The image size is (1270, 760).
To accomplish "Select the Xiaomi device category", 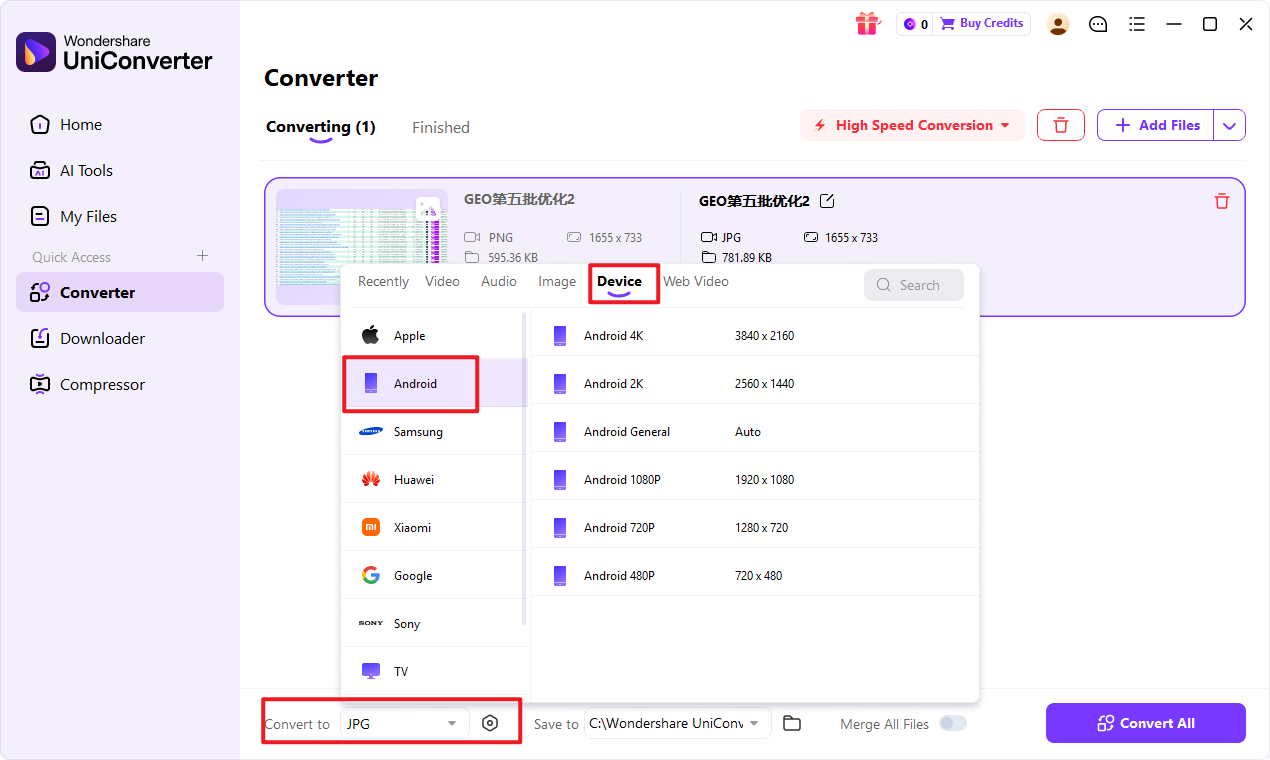I will 435,528.
